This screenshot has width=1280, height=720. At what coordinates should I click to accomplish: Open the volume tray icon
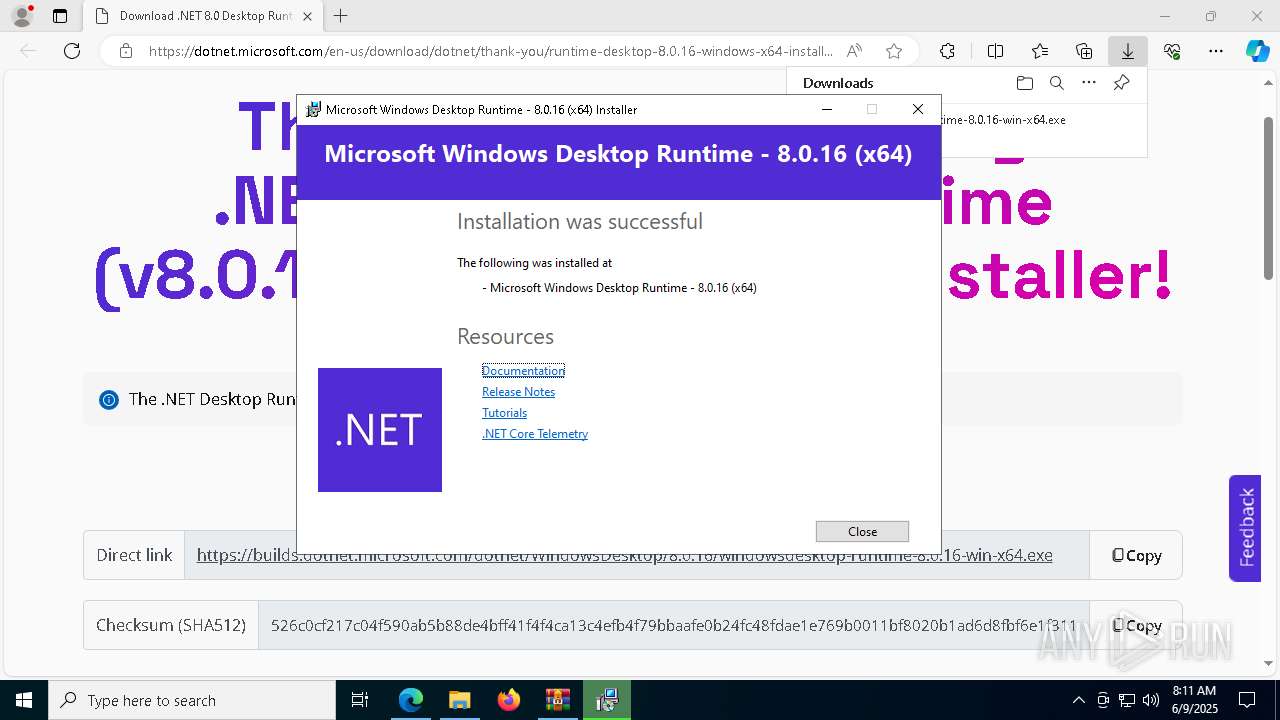point(1151,700)
